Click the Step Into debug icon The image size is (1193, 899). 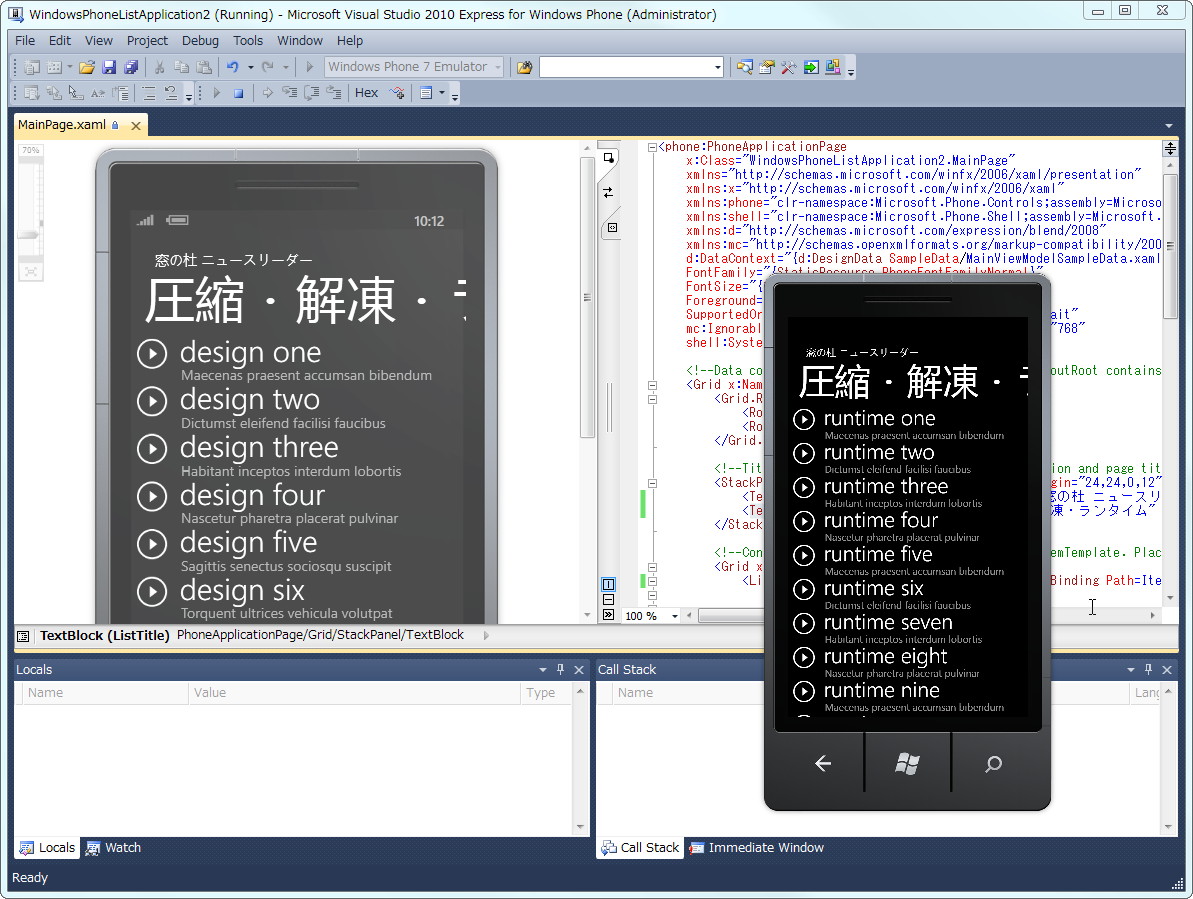289,93
